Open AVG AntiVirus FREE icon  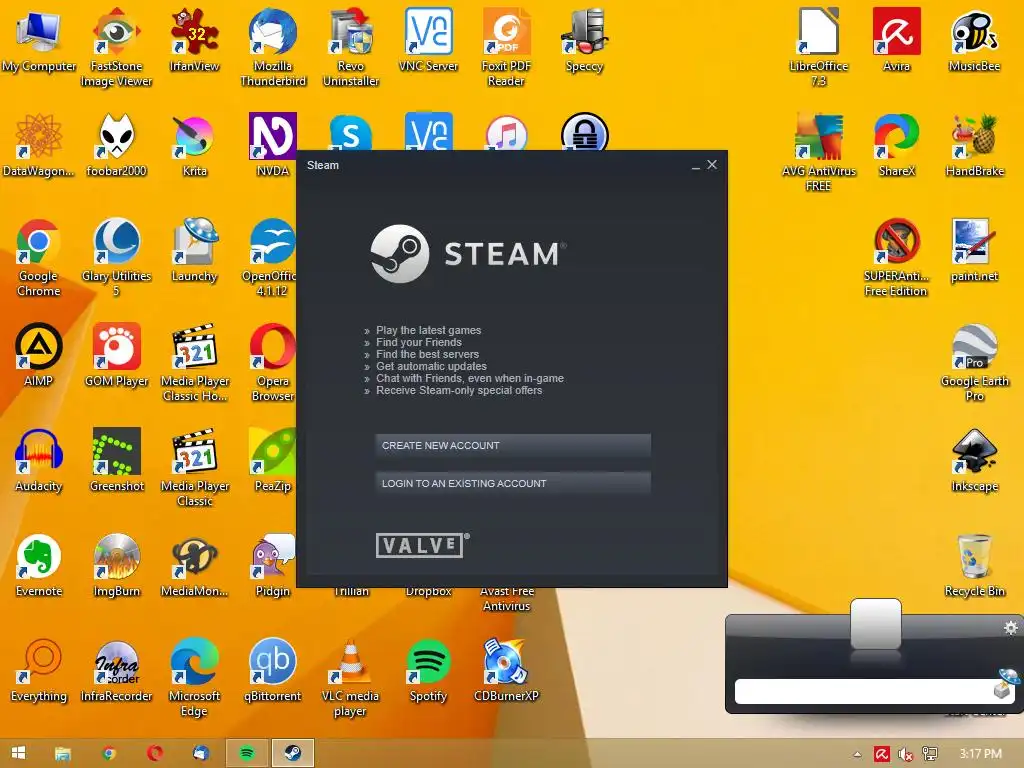[x=818, y=152]
